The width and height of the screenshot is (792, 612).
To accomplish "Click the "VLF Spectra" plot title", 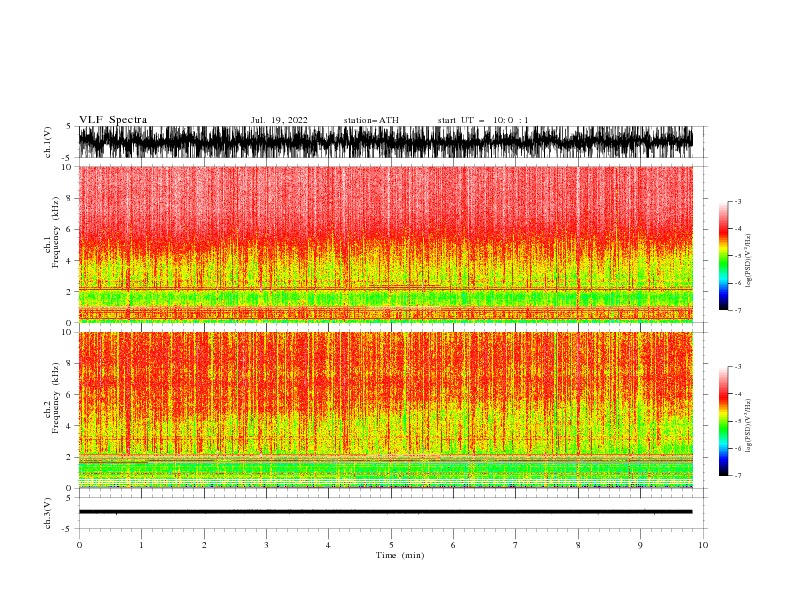I will pyautogui.click(x=113, y=120).
